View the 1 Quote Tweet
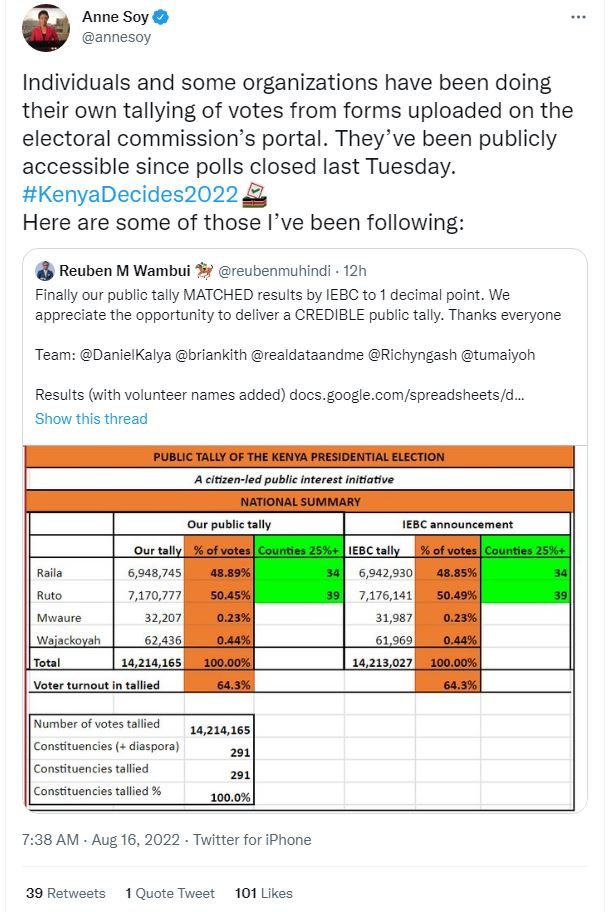This screenshot has height=912, width=608. (x=170, y=892)
